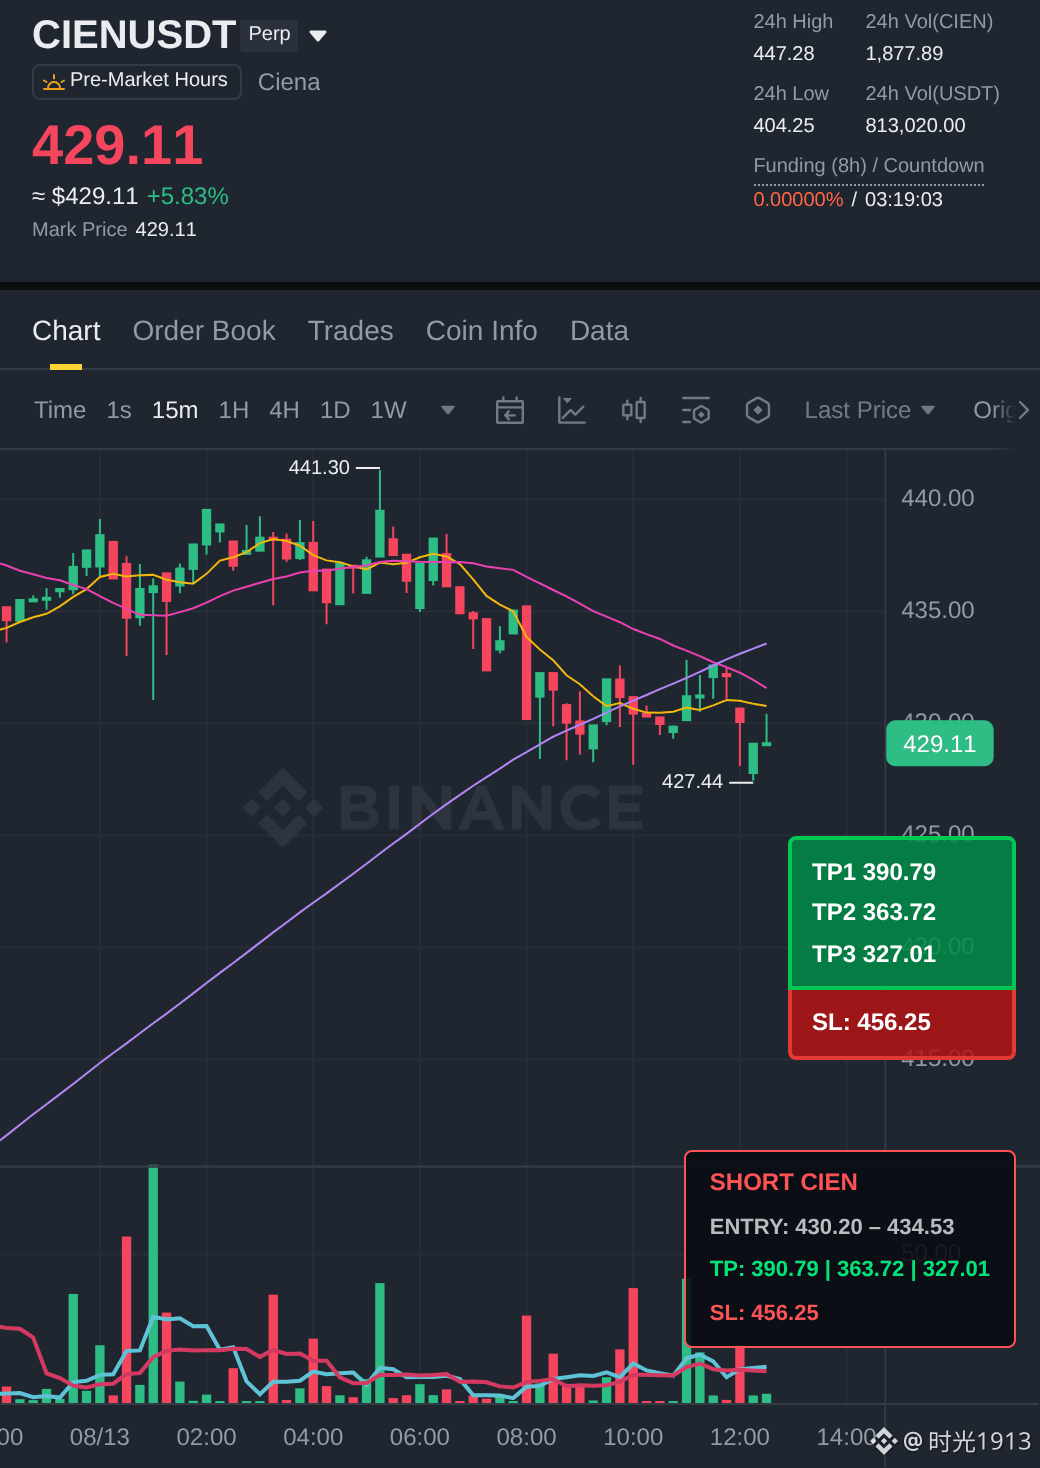Open the candlestick chart style icon
Screen dimensions: 1040x1468
pos(634,410)
